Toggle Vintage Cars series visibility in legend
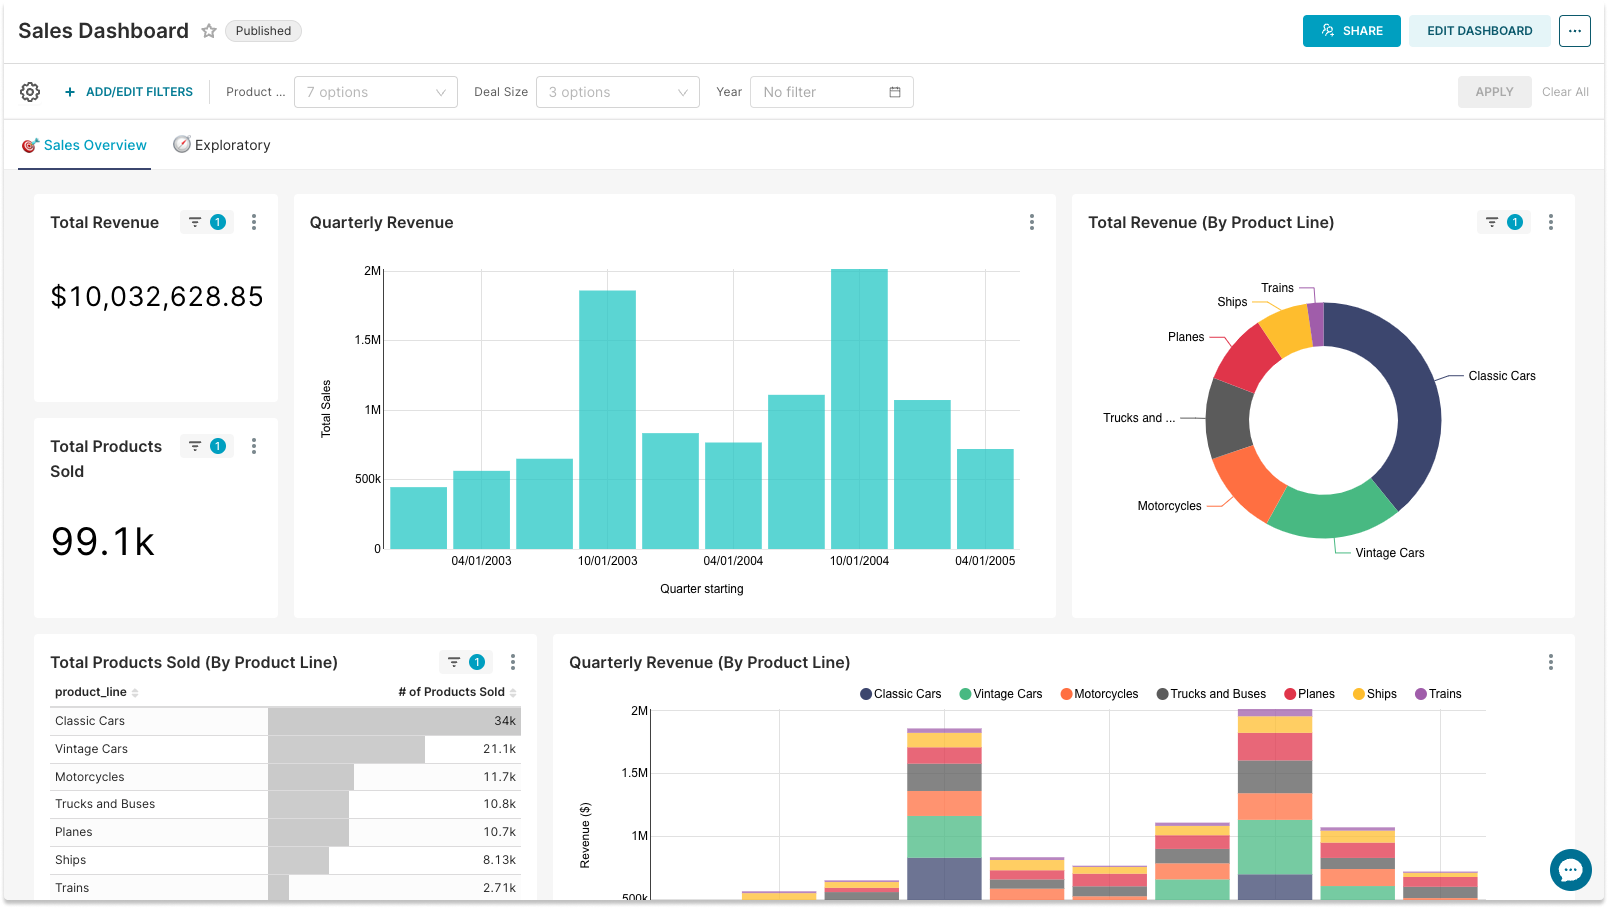Screen dimensions: 1608x908 coord(1000,693)
